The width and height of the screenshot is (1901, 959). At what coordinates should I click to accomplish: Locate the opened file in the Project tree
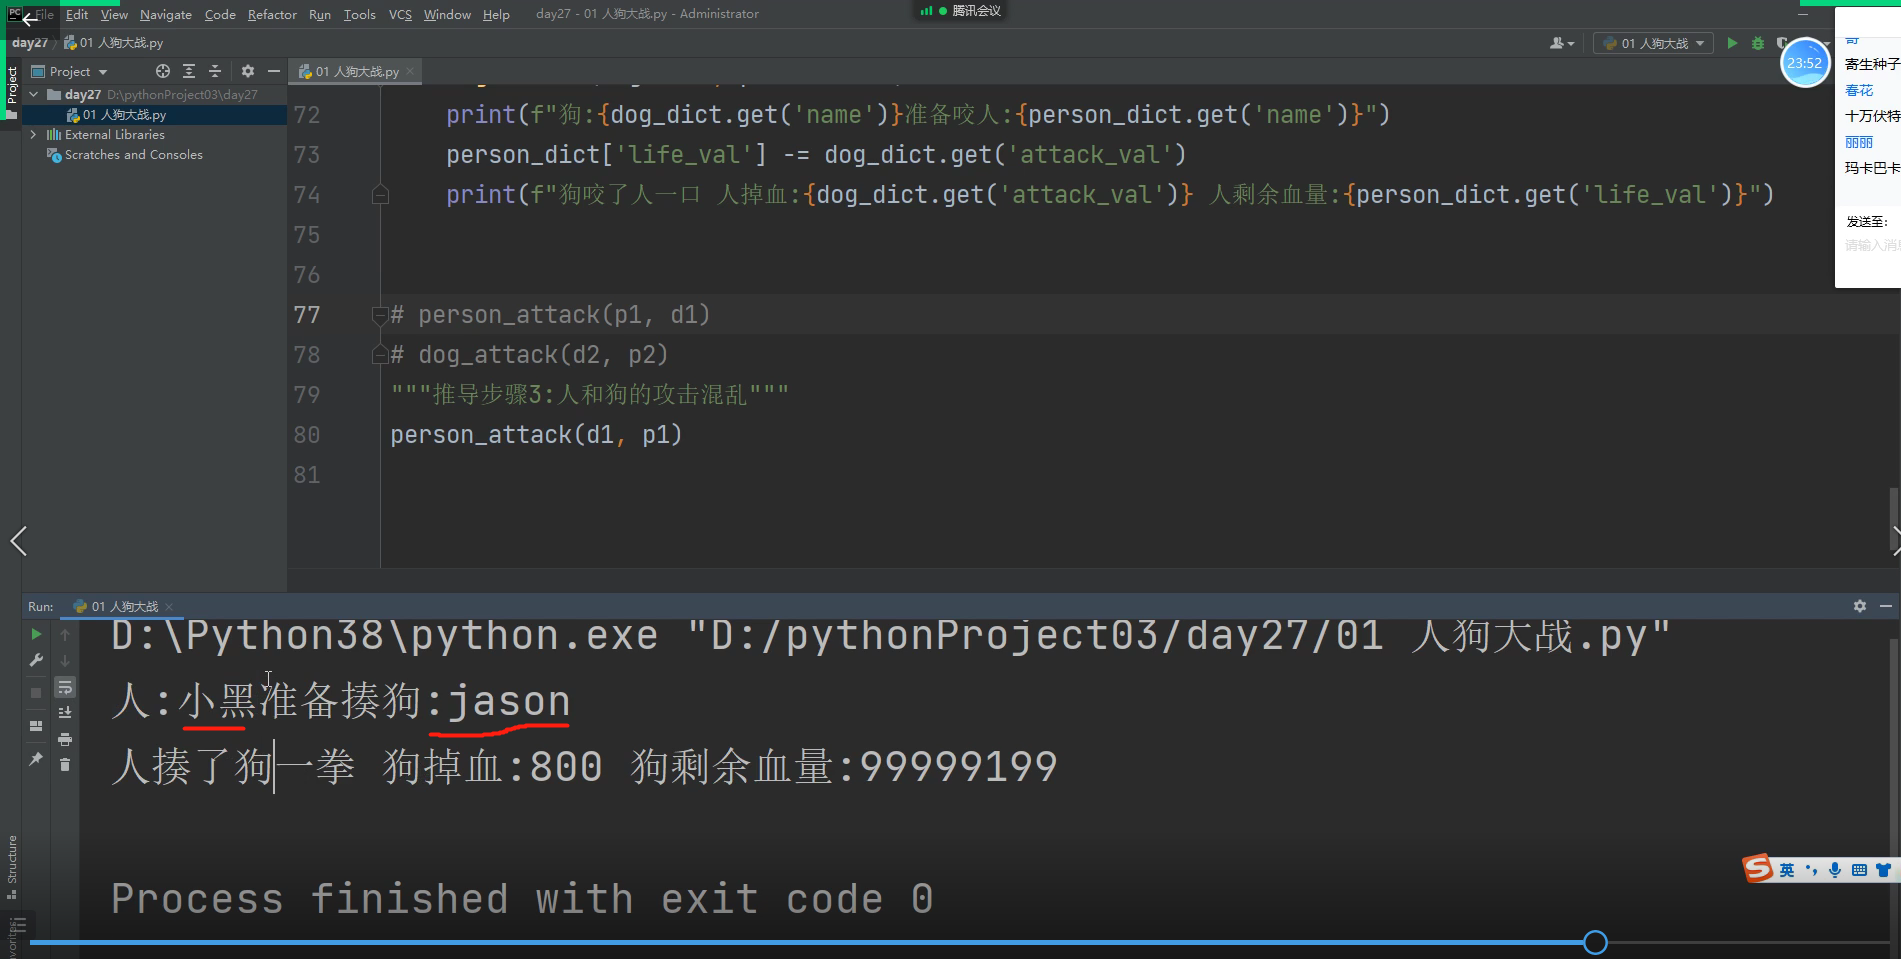click(x=163, y=71)
